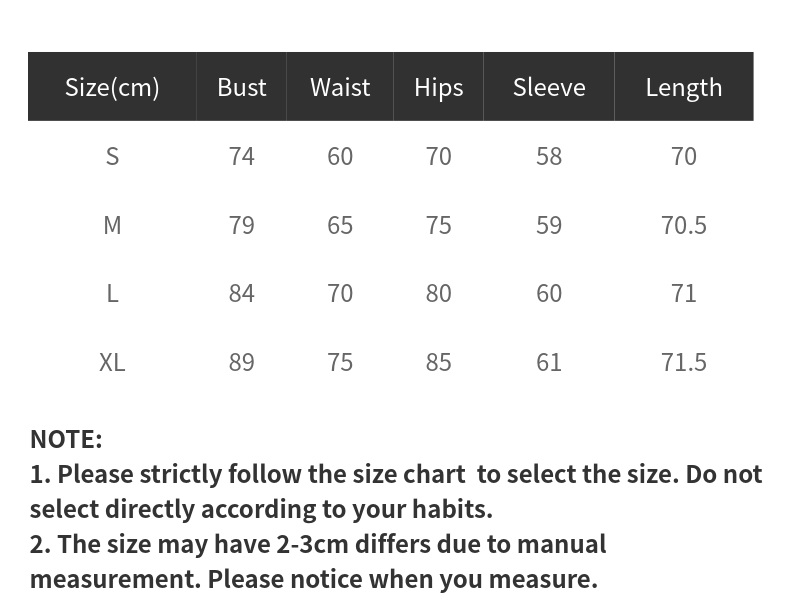The height and width of the screenshot is (605, 790).
Task: Select the note about 2-3cm manual measurement
Action: [318, 562]
